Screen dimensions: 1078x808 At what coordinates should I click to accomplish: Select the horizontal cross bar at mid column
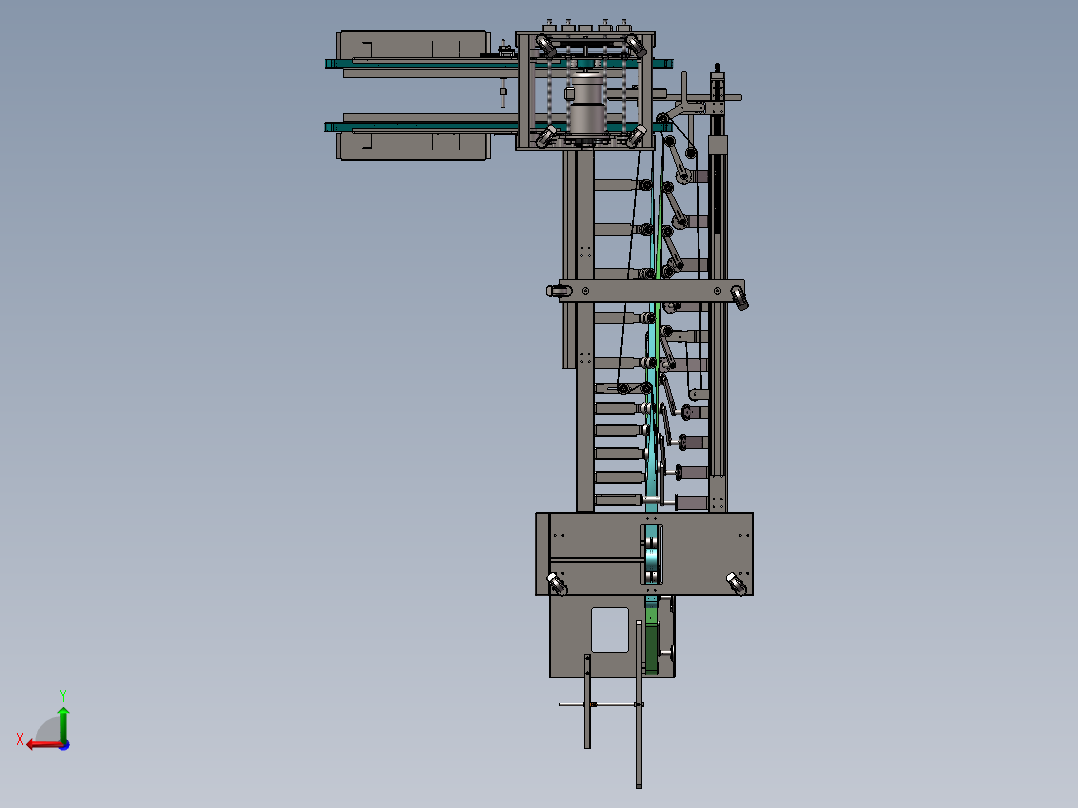click(x=651, y=290)
